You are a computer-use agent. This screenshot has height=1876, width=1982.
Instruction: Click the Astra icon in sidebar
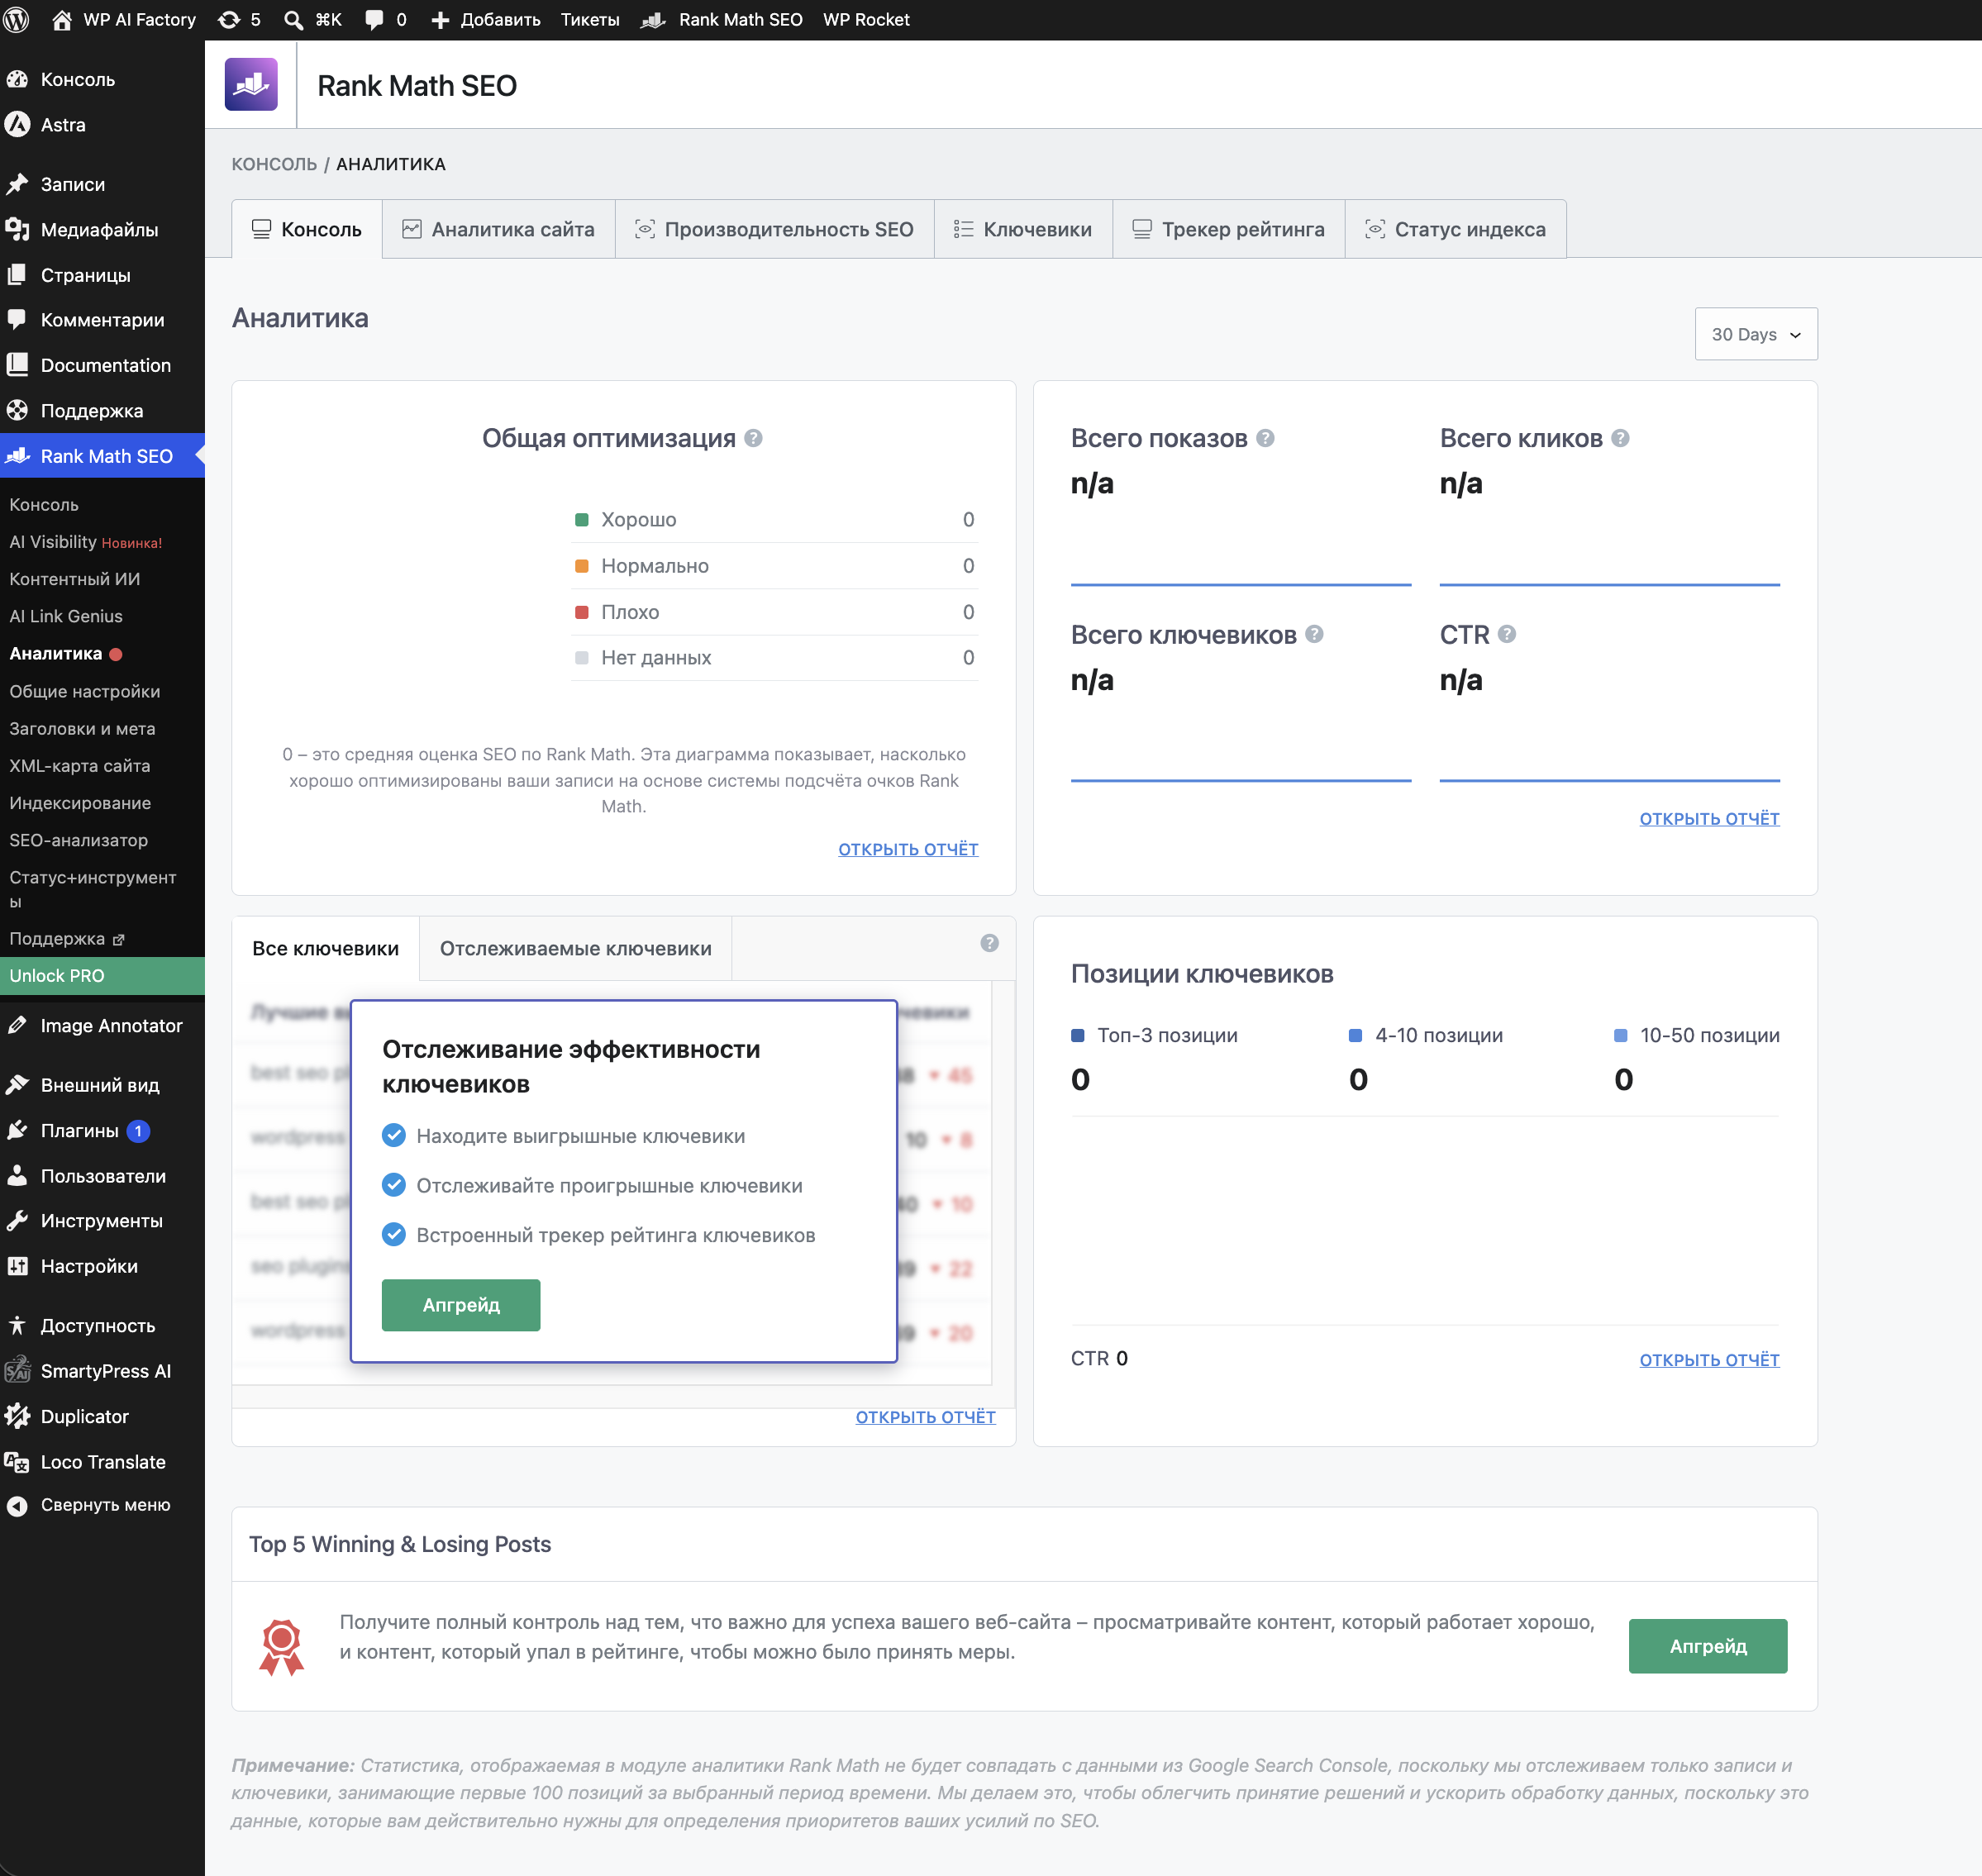tap(17, 125)
